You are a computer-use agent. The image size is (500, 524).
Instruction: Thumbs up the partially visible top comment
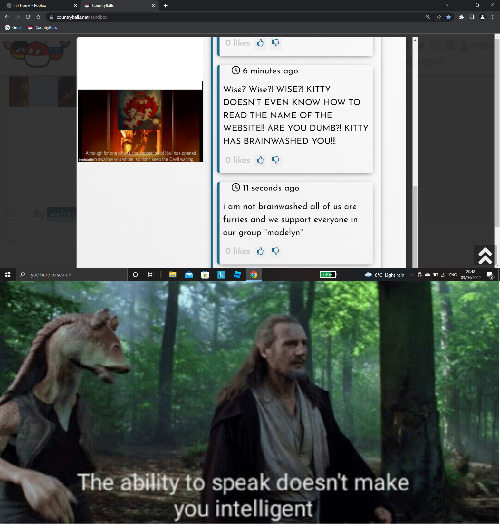pyautogui.click(x=260, y=43)
